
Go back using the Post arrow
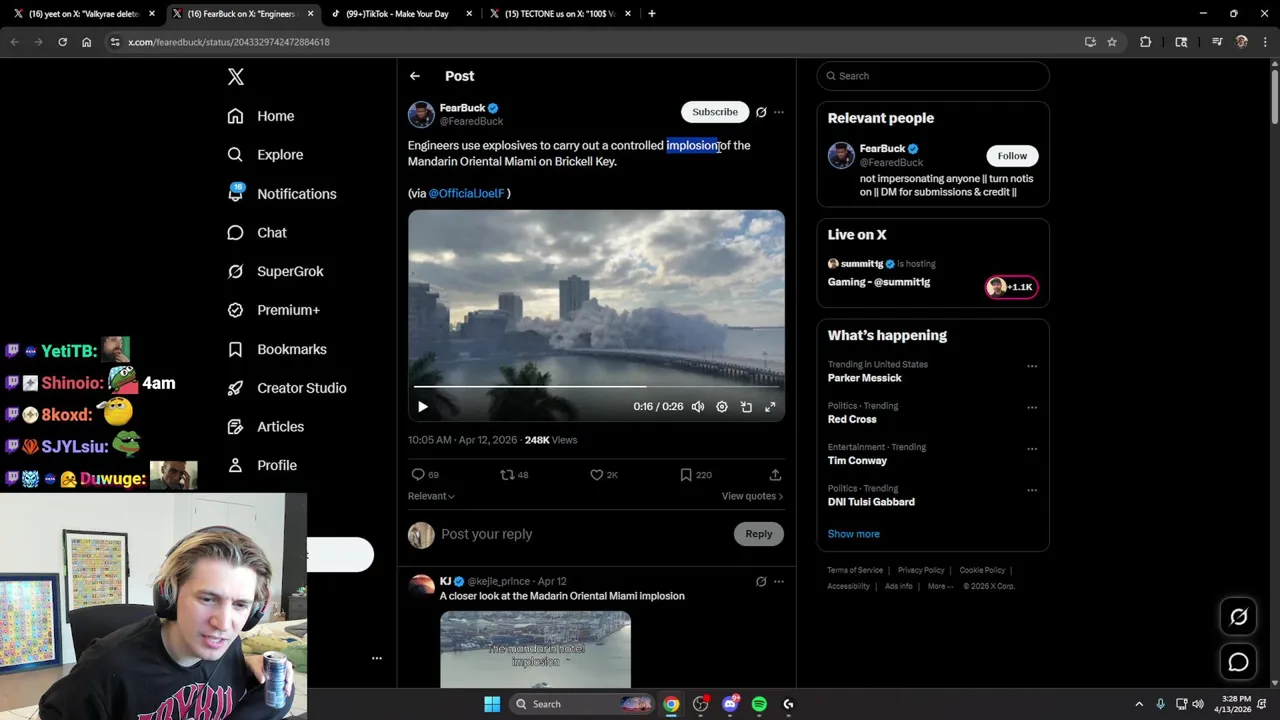[415, 76]
